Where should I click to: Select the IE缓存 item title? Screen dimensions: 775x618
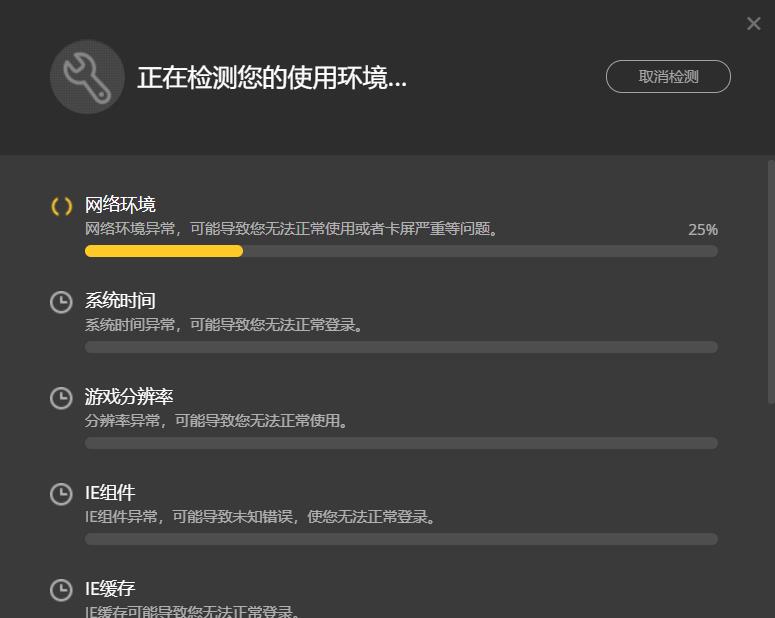tap(110, 588)
